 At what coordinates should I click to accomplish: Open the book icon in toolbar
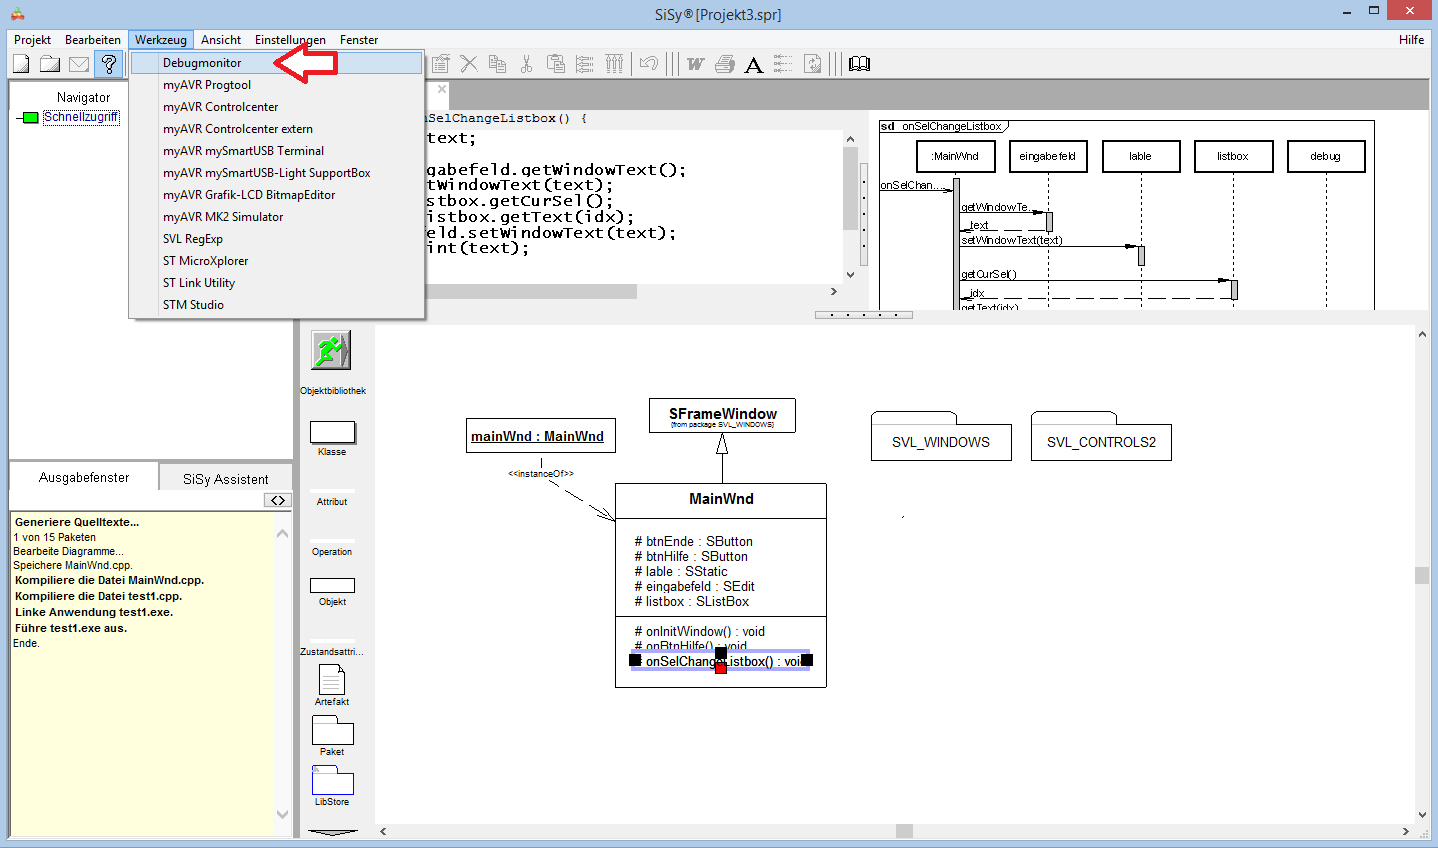click(859, 64)
